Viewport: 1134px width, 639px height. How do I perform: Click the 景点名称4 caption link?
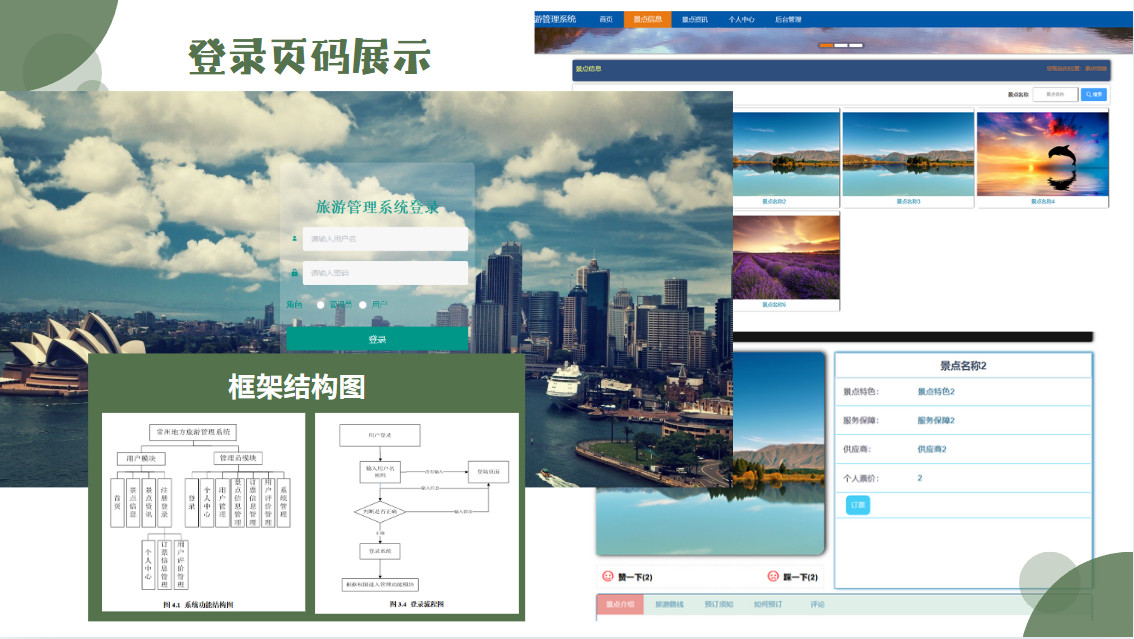coord(1043,202)
